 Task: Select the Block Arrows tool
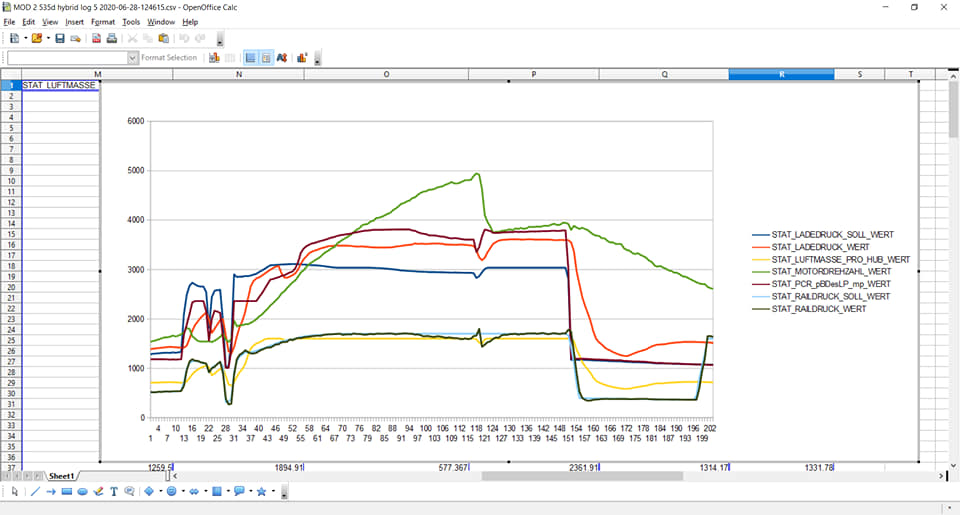[x=194, y=491]
